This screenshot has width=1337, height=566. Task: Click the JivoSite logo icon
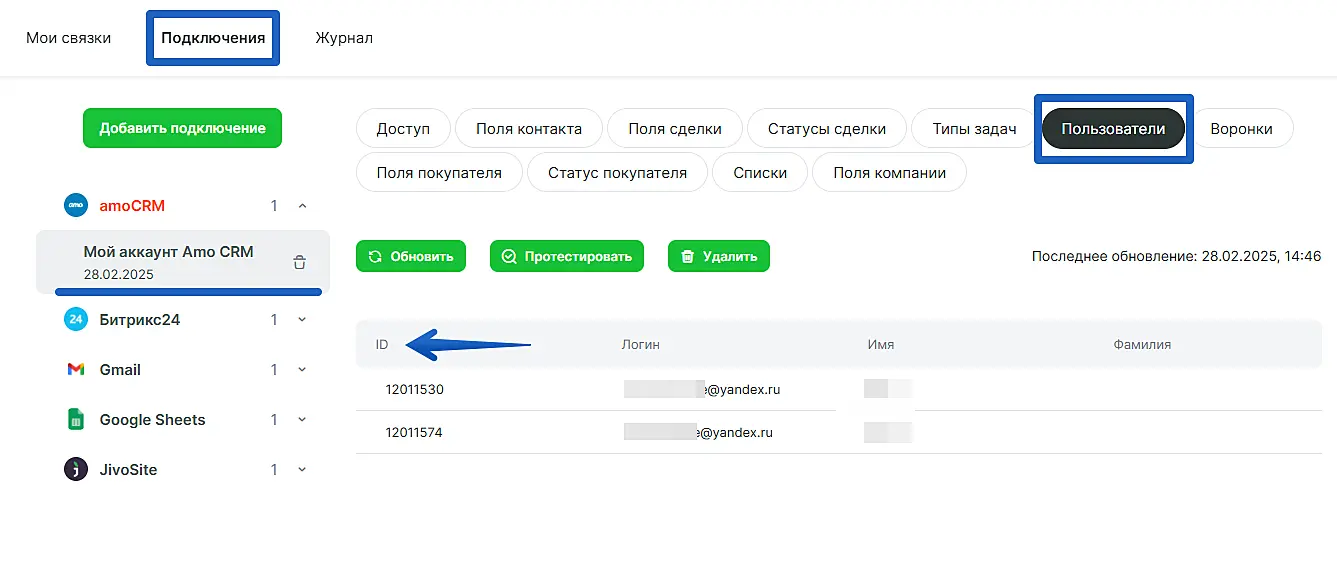[76, 470]
